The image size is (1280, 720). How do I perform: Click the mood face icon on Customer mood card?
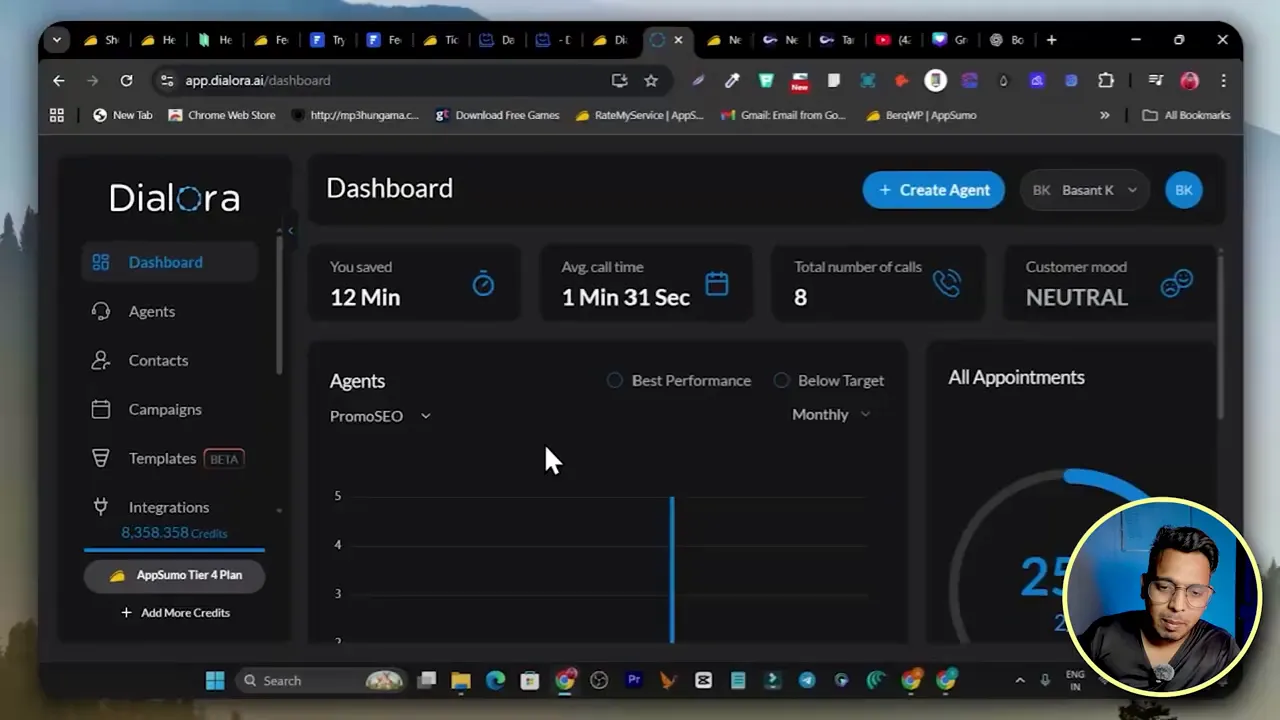(1176, 284)
